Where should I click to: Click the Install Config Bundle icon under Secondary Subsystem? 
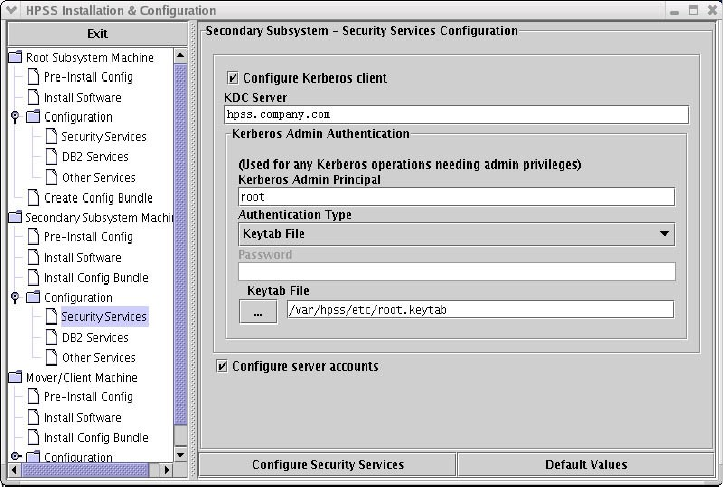pyautogui.click(x=33, y=277)
